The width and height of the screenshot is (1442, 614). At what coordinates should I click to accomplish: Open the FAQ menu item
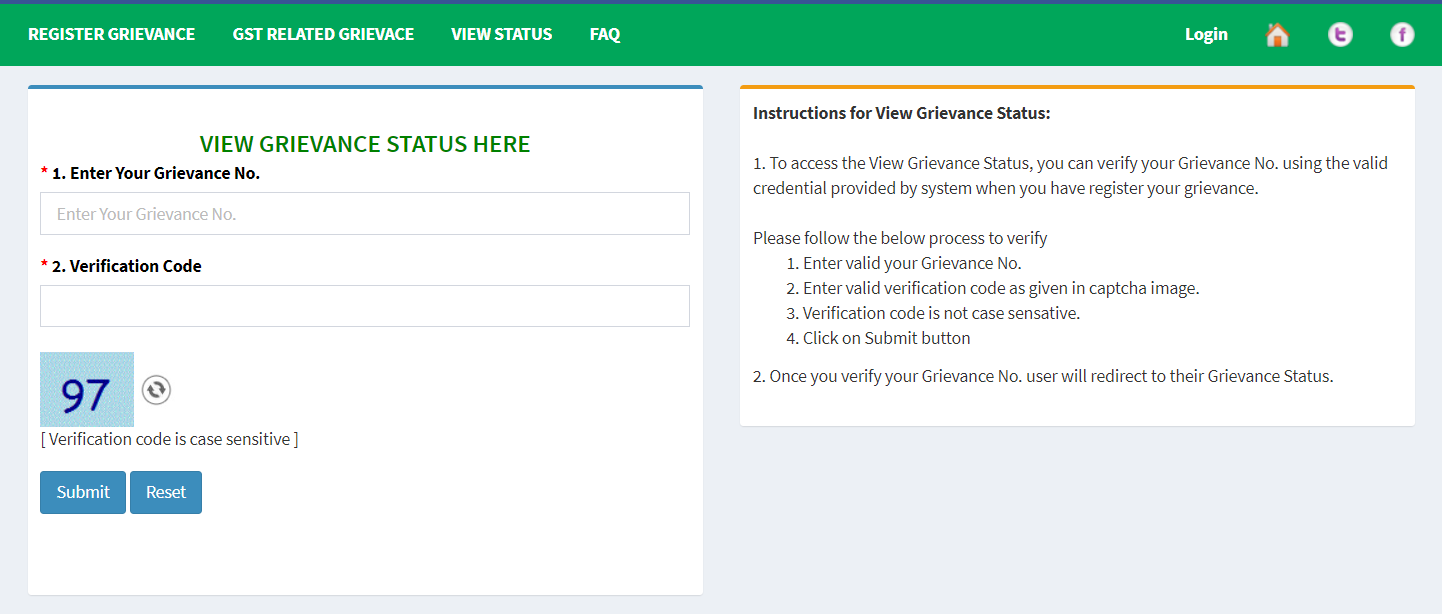pos(604,34)
